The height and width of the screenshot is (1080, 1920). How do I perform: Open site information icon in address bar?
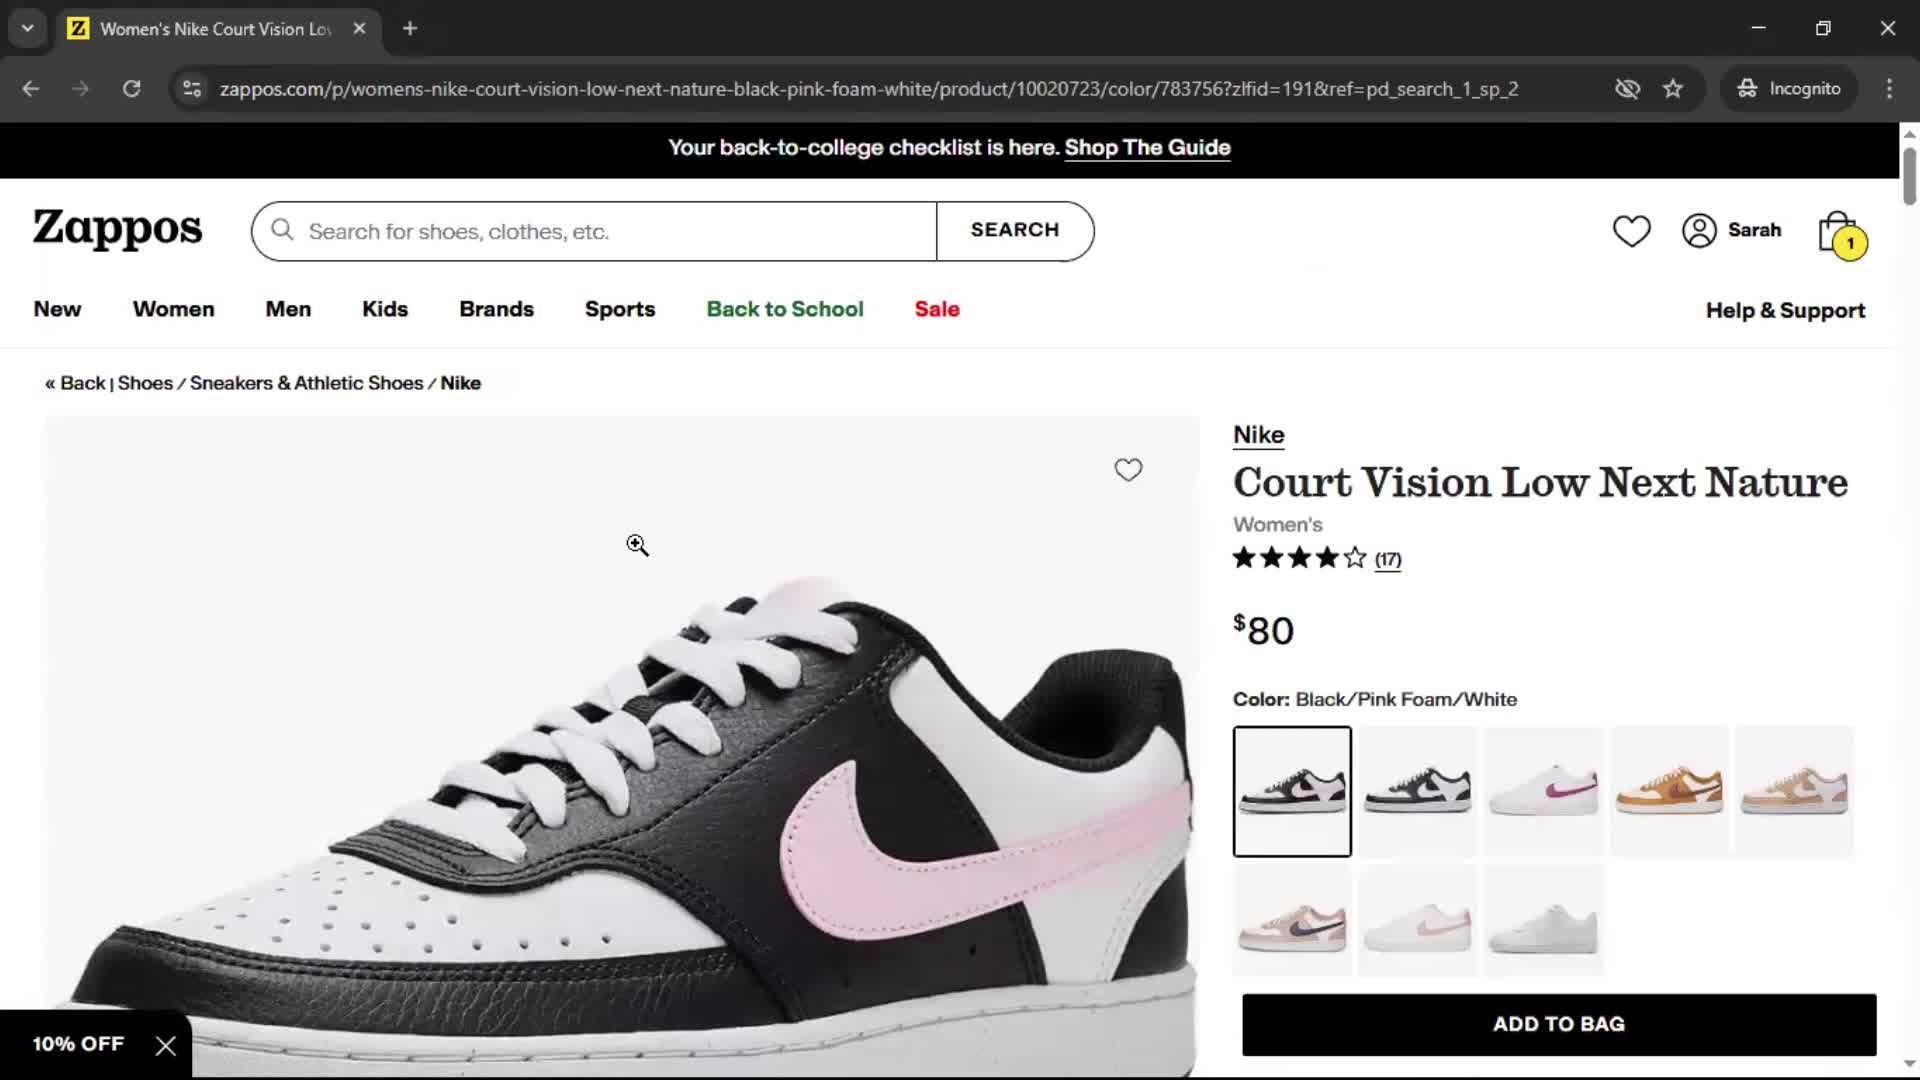192,89
